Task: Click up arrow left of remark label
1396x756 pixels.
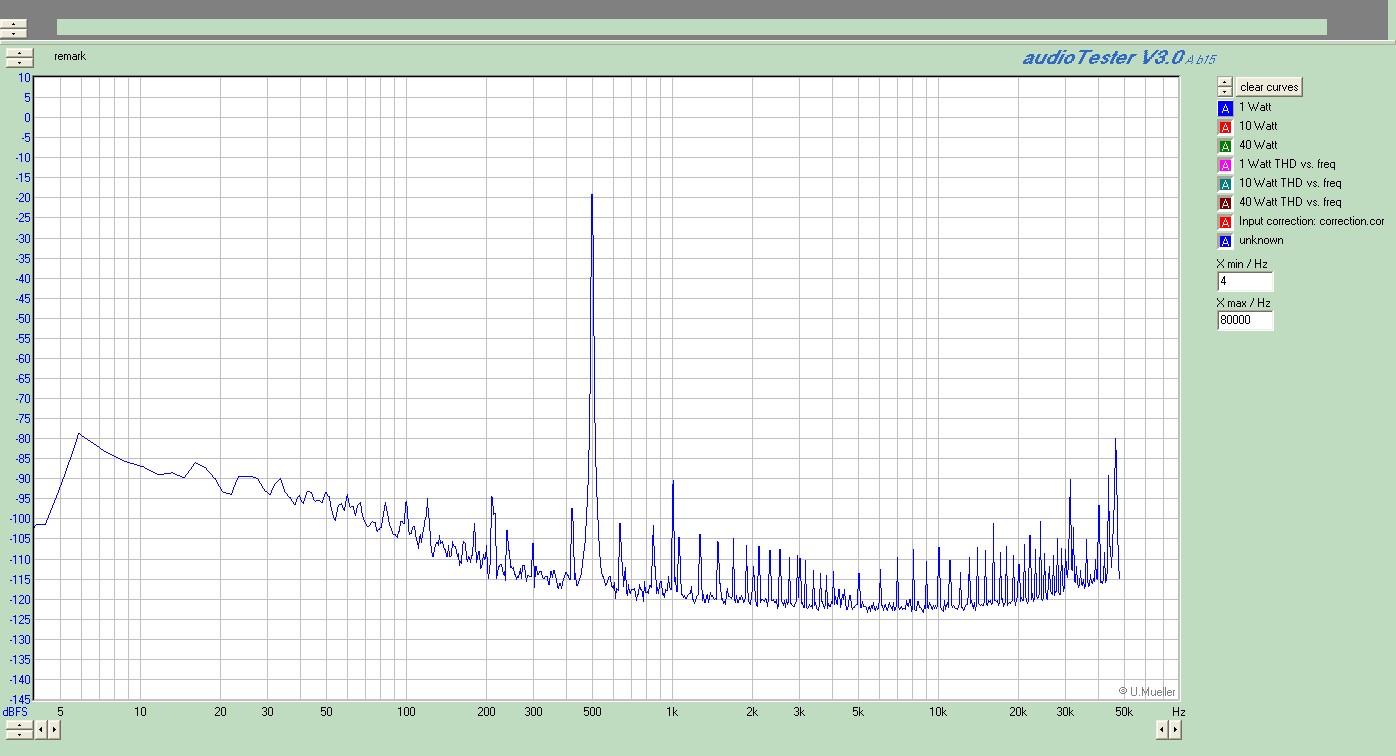Action: pyautogui.click(x=19, y=52)
